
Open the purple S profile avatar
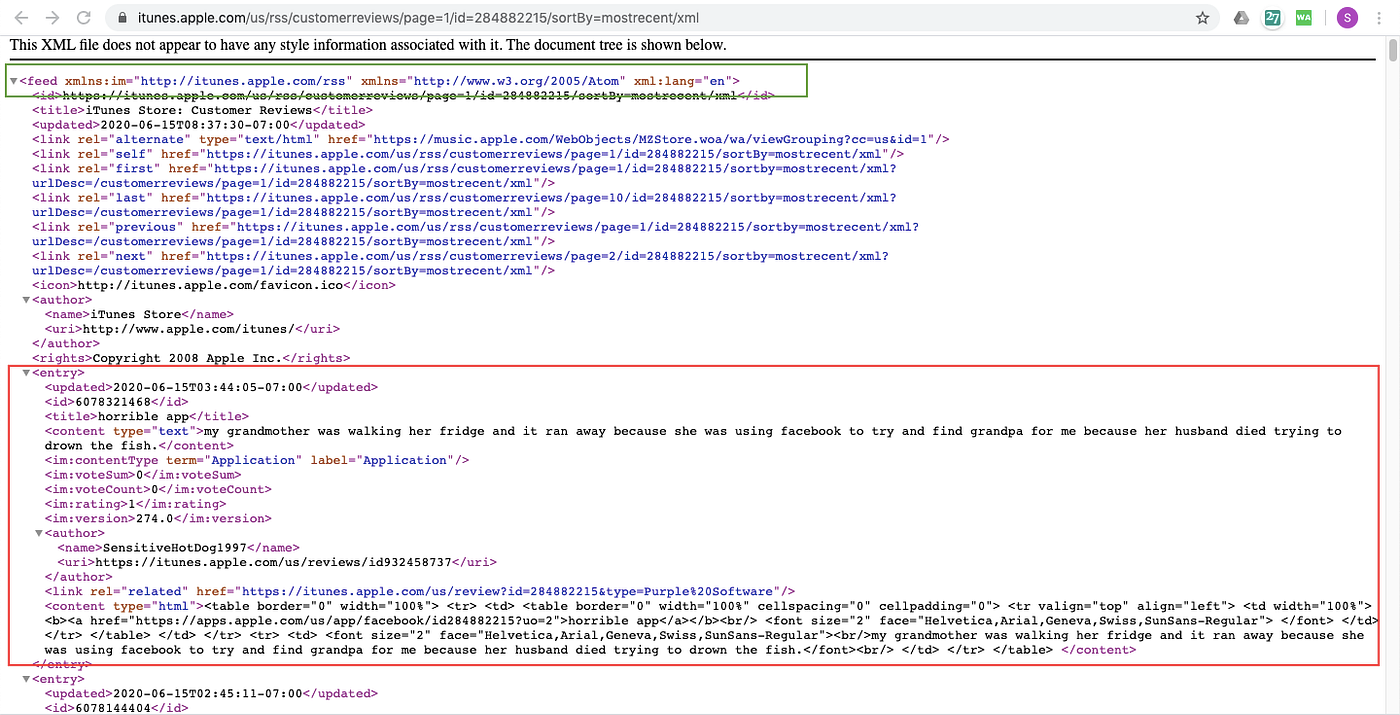(1347, 17)
